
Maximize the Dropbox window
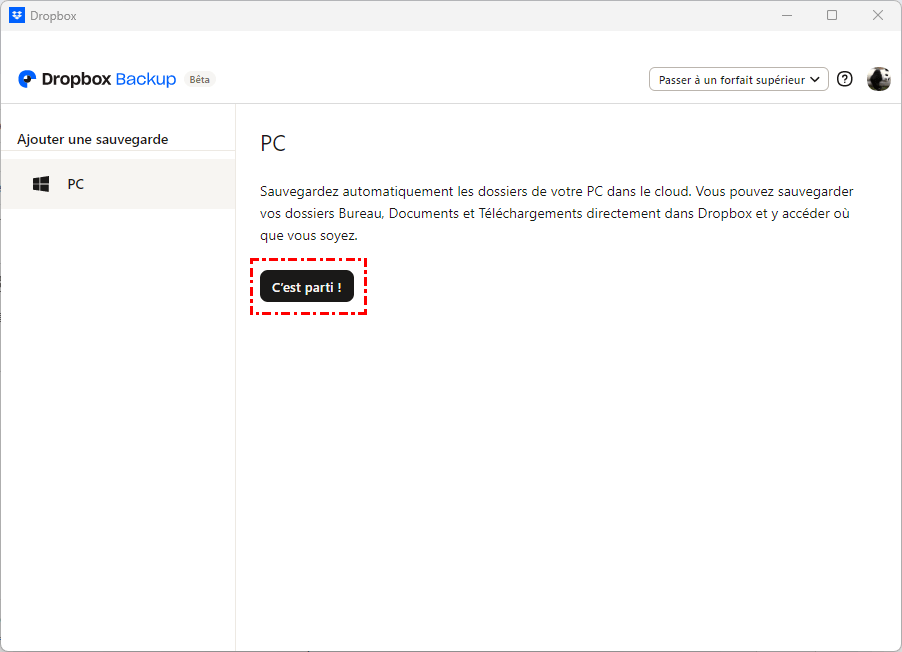(832, 16)
